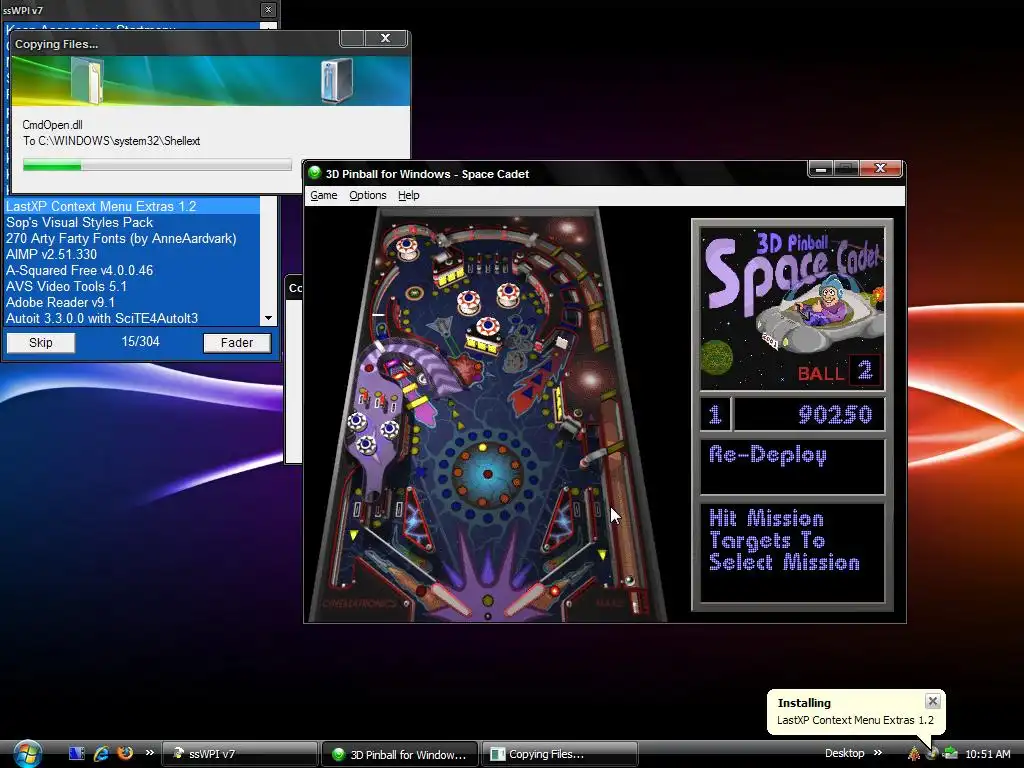Click the Fader button in ssWPI
The height and width of the screenshot is (768, 1024).
(x=236, y=342)
